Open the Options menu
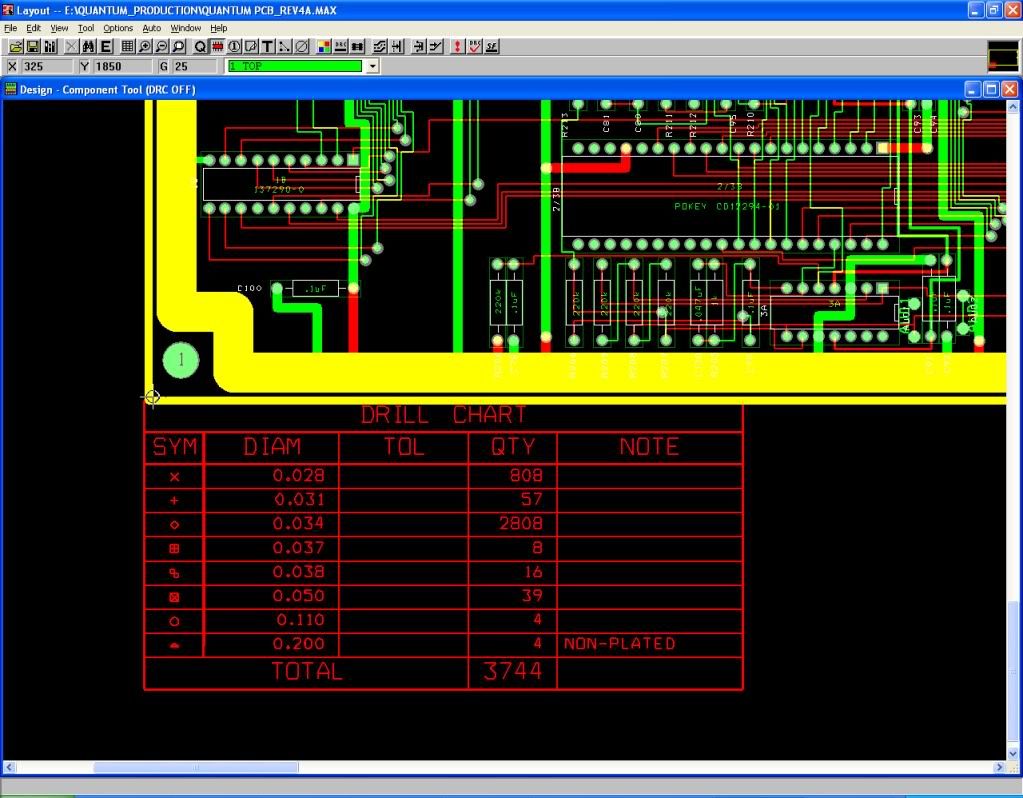This screenshot has width=1023, height=798. [118, 28]
